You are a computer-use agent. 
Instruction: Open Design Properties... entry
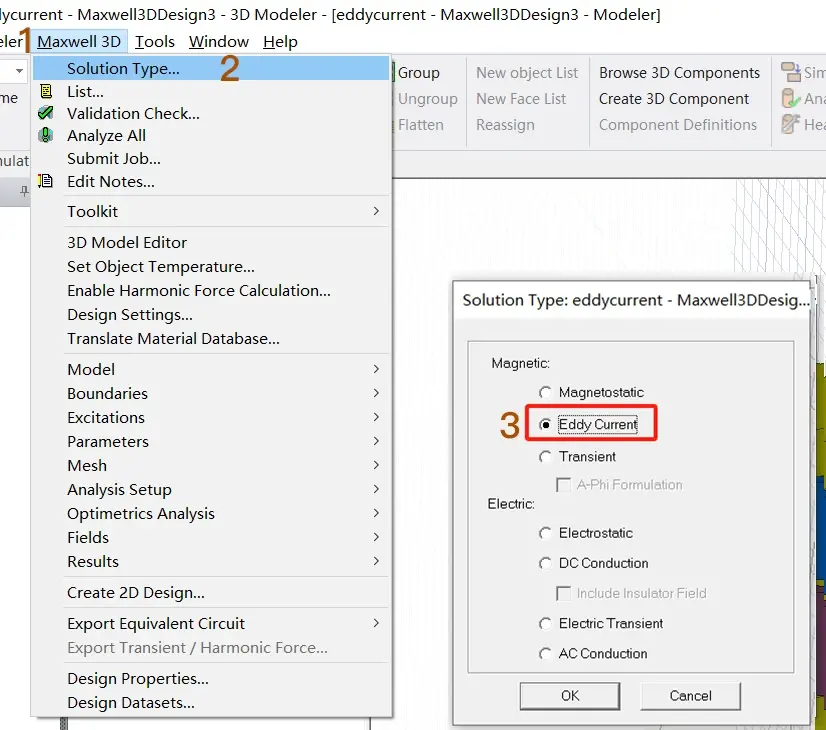[211, 678]
